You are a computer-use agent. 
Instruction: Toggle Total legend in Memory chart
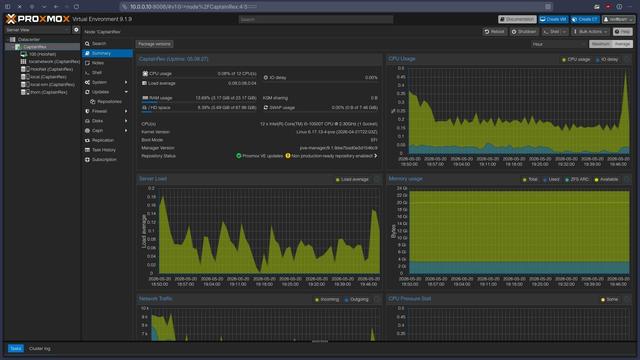(530, 180)
